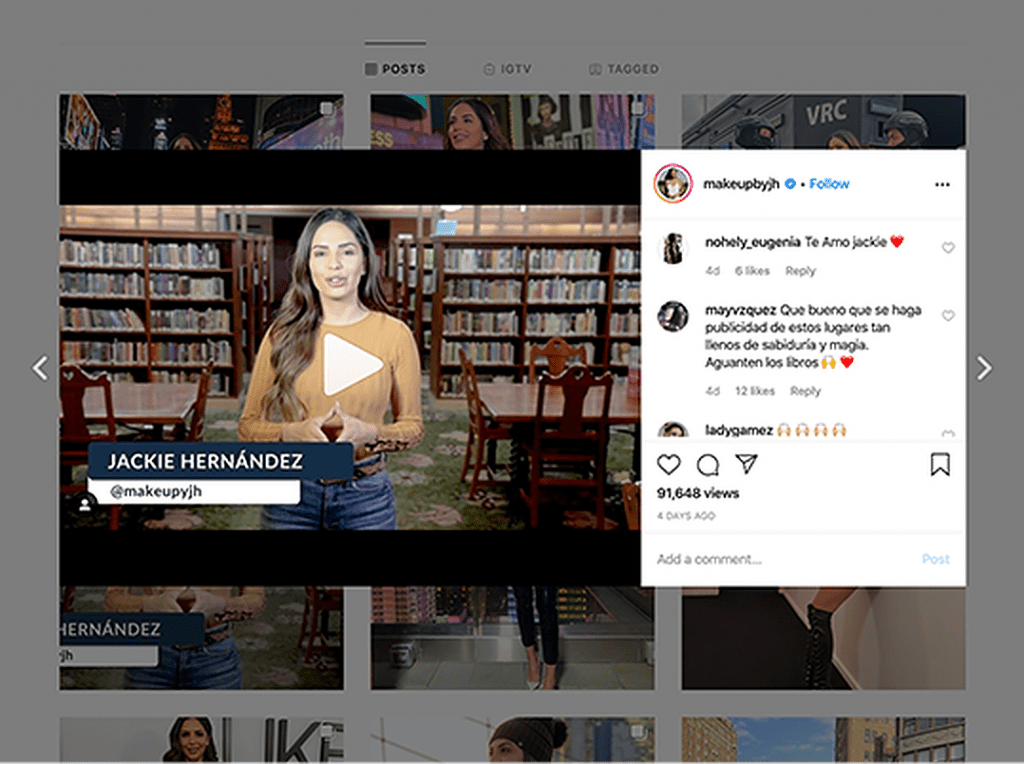The width and height of the screenshot is (1024, 764).
Task: Open the 4d timestamp on mayvzquez's comment
Action: click(712, 391)
